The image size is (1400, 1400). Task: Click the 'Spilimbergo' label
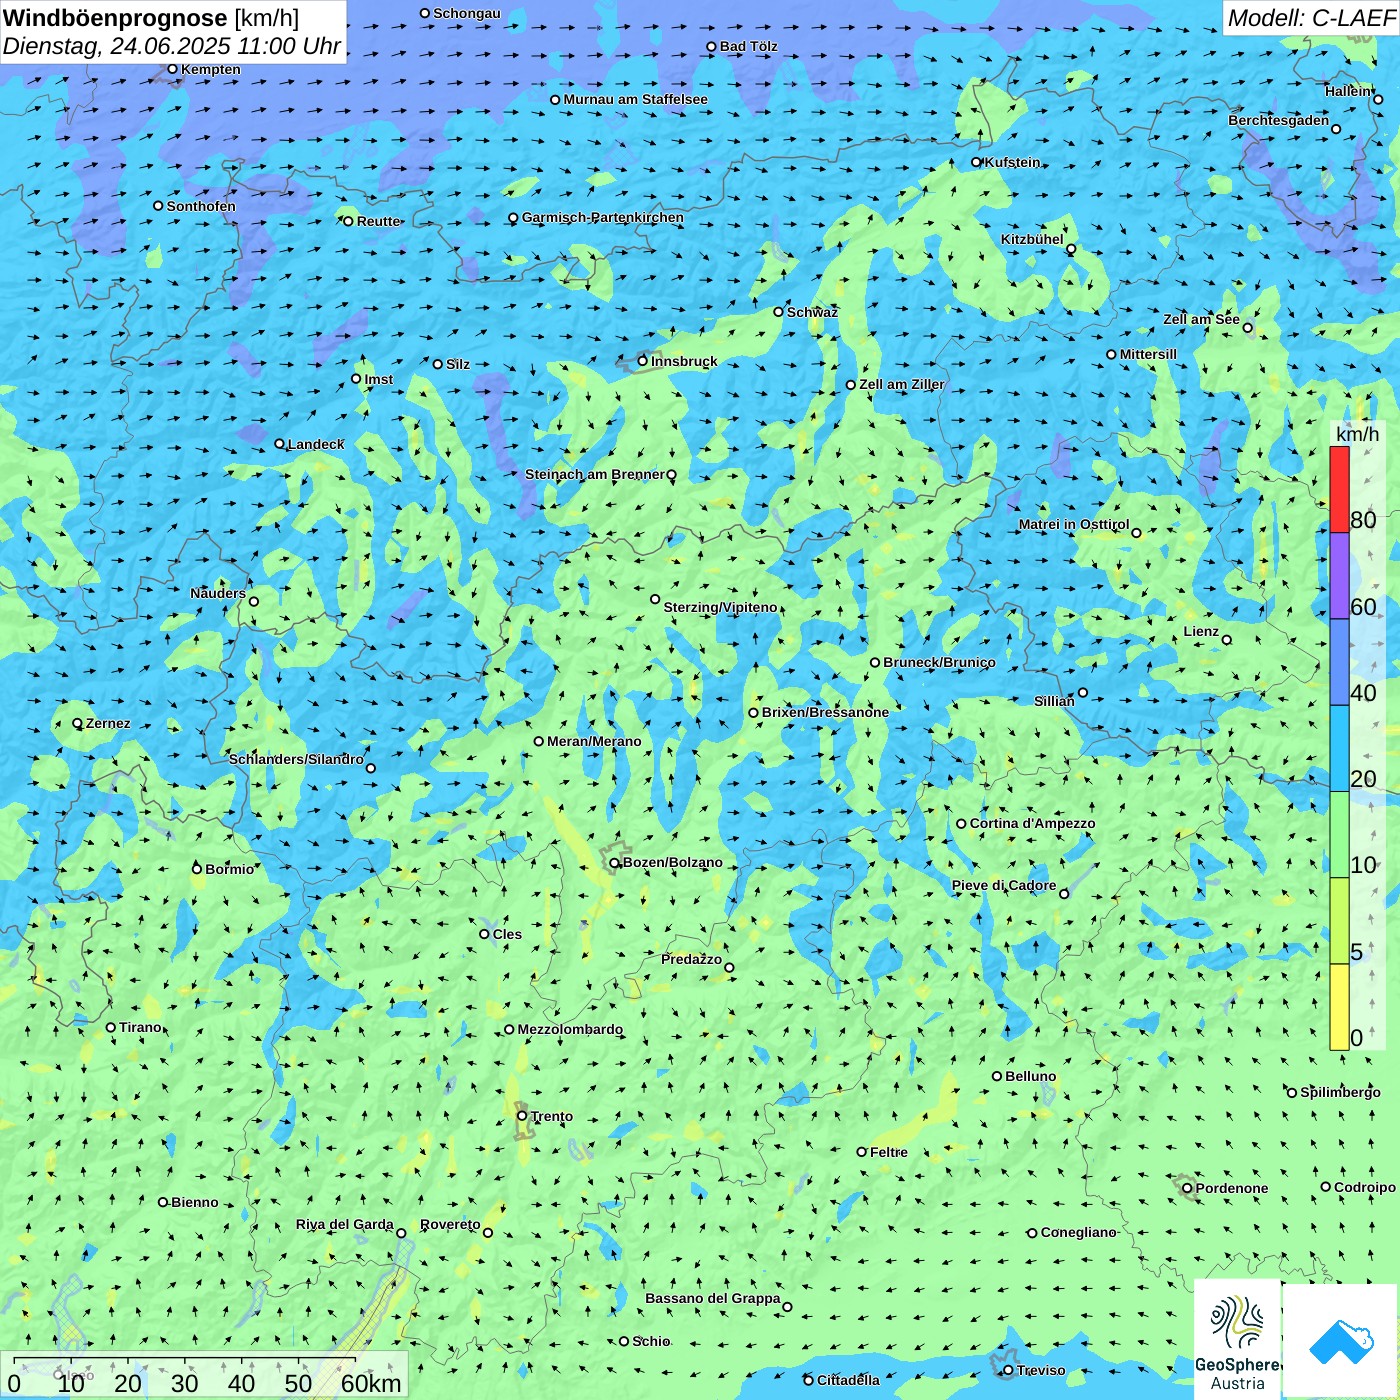point(1340,1092)
